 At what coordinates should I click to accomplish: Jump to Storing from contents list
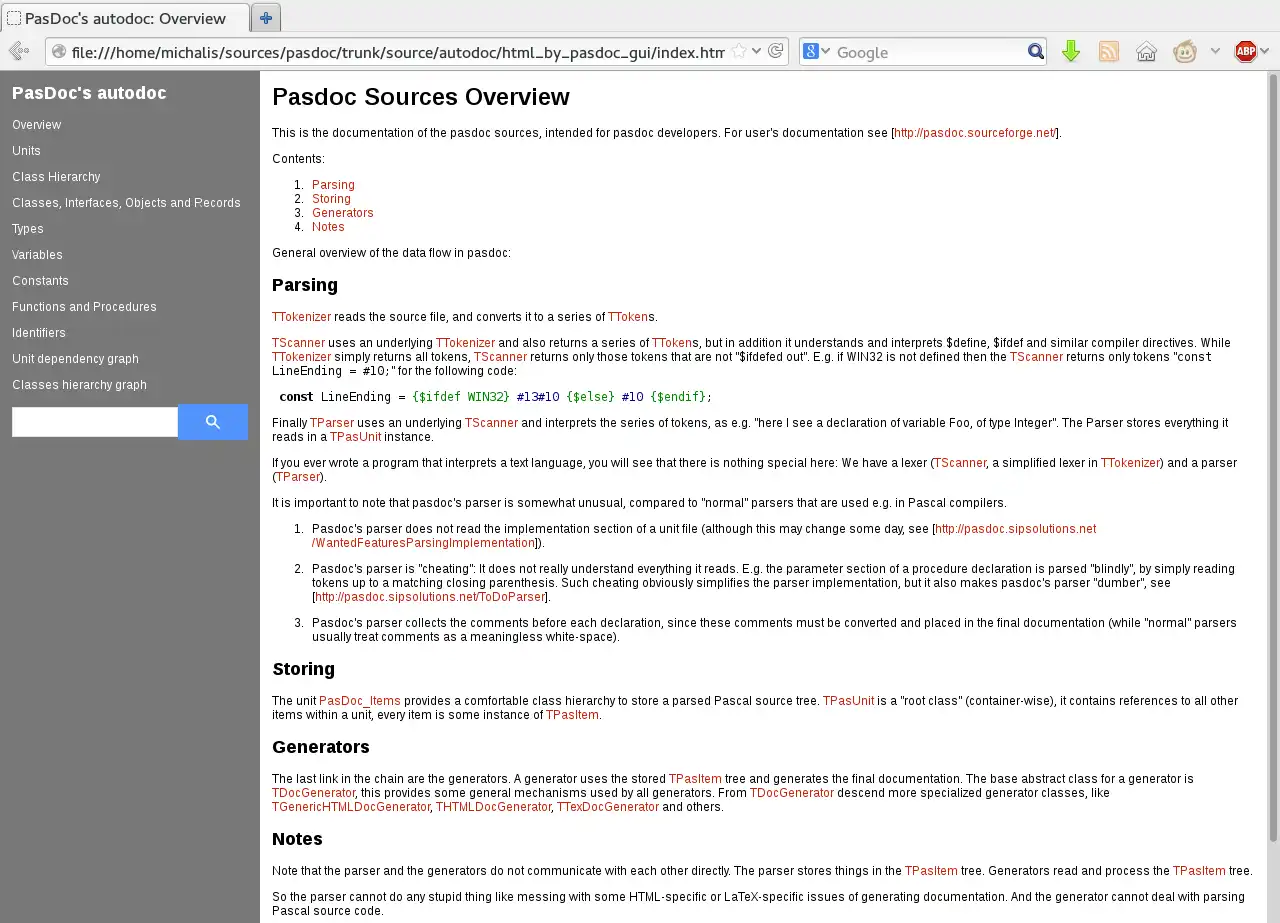coord(331,199)
